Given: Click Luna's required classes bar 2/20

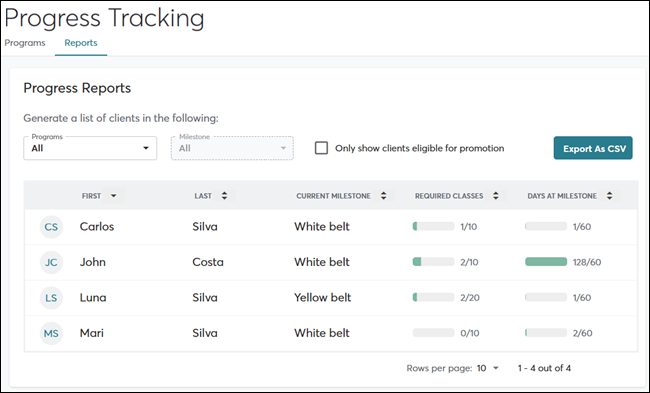Looking at the screenshot, I should (x=434, y=297).
